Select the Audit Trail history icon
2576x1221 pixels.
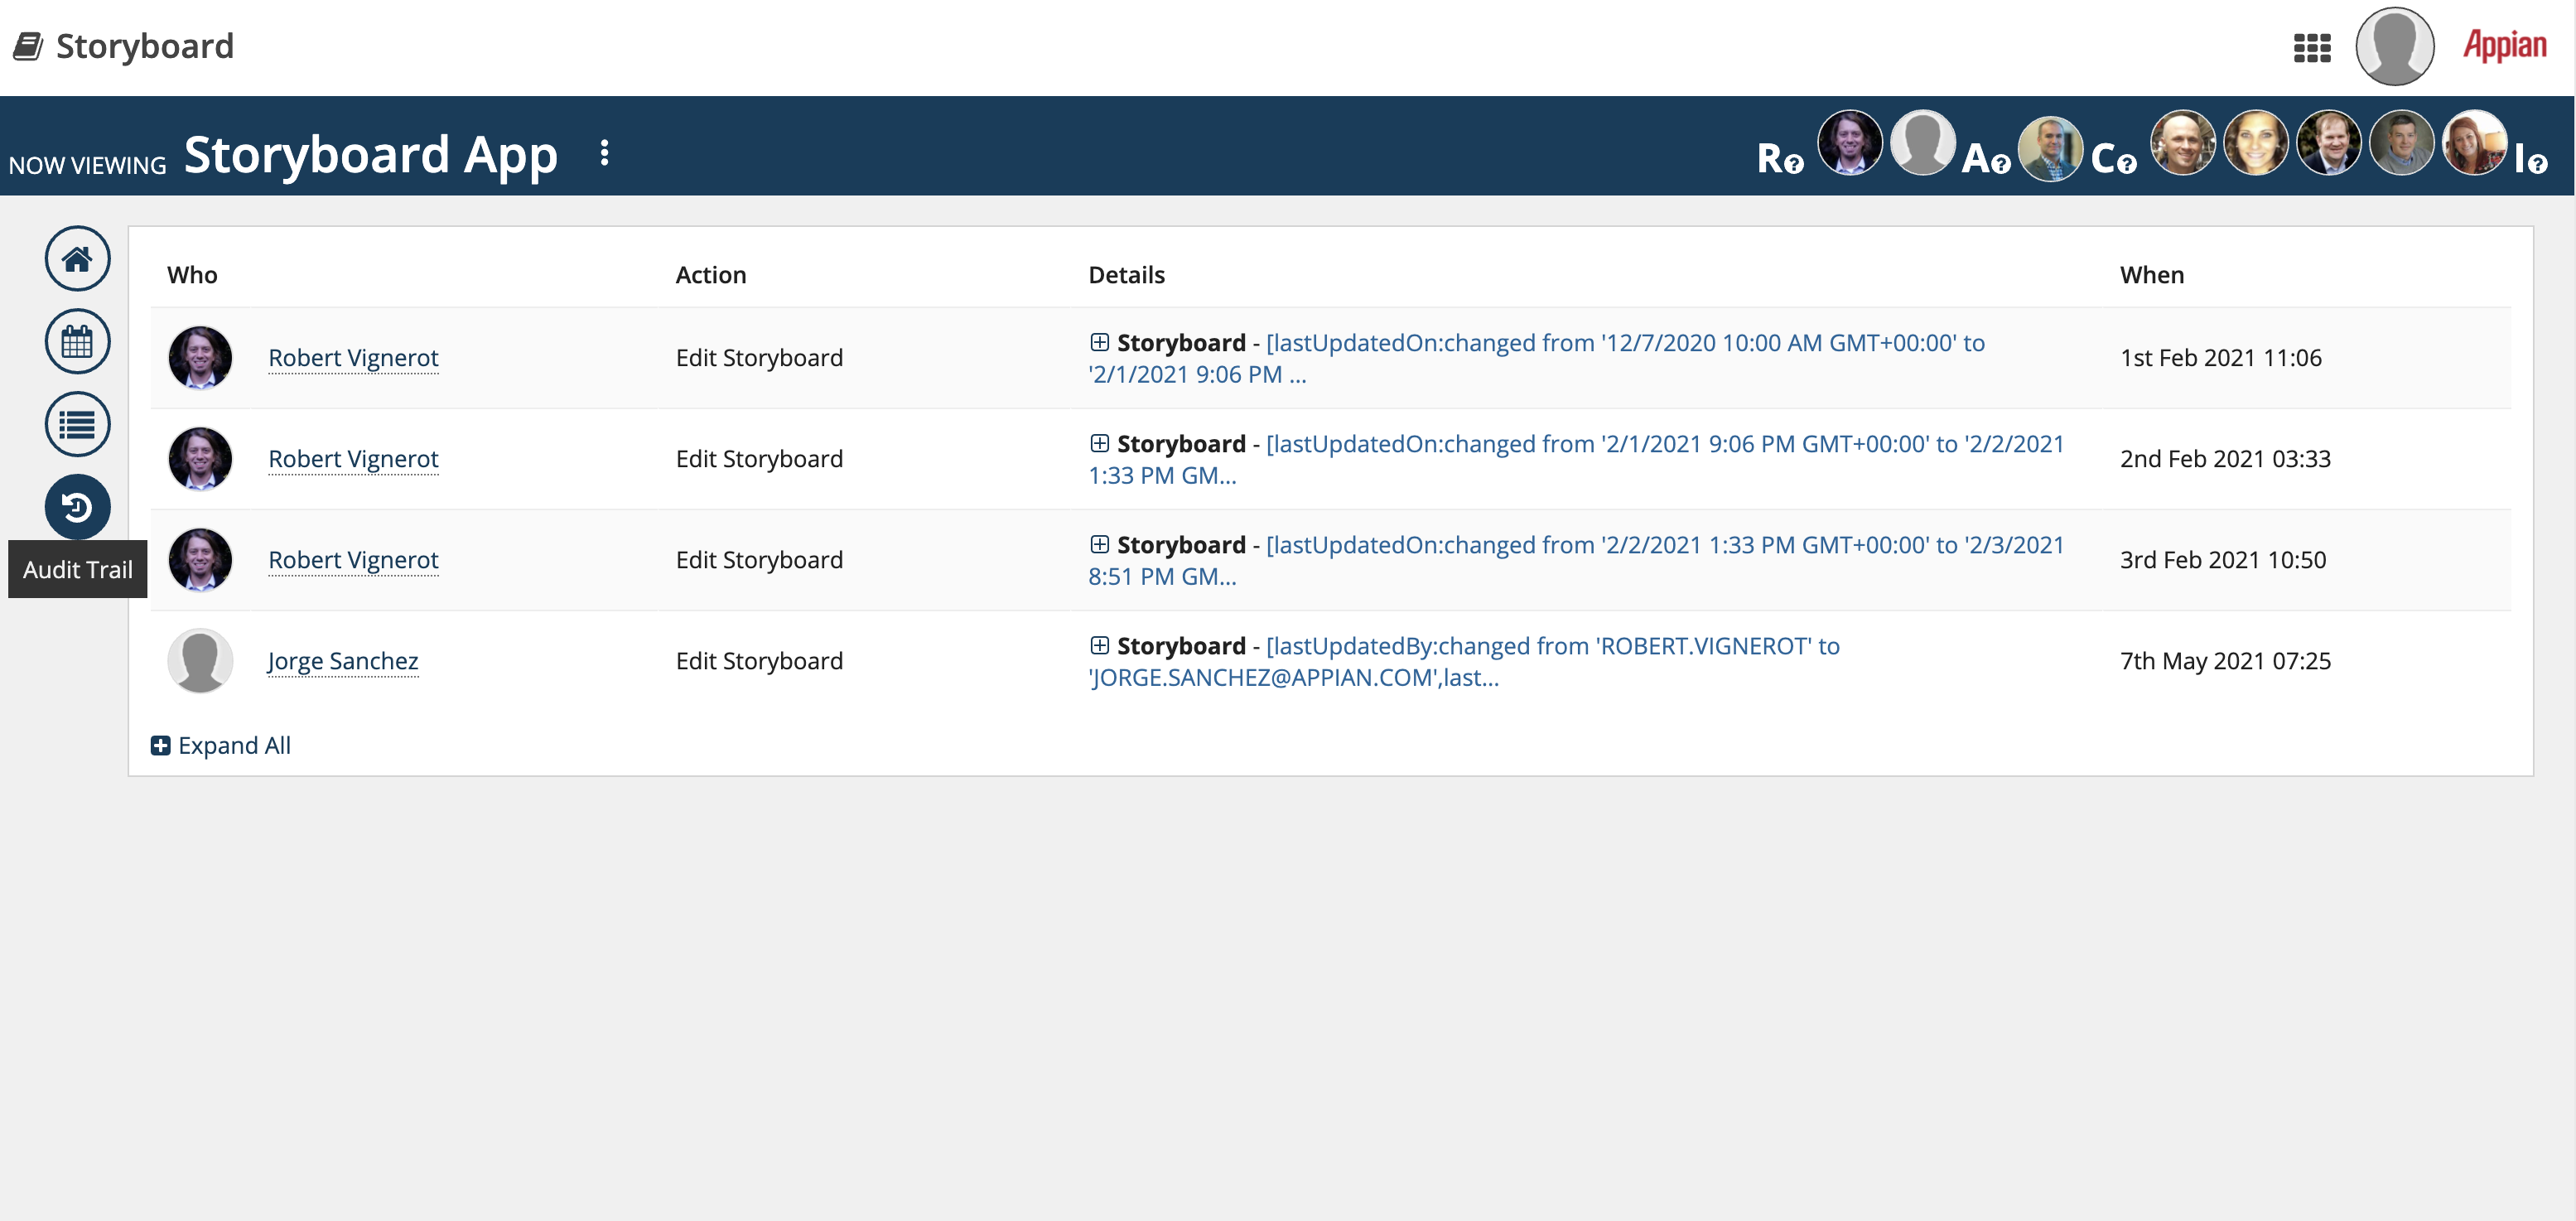77,507
